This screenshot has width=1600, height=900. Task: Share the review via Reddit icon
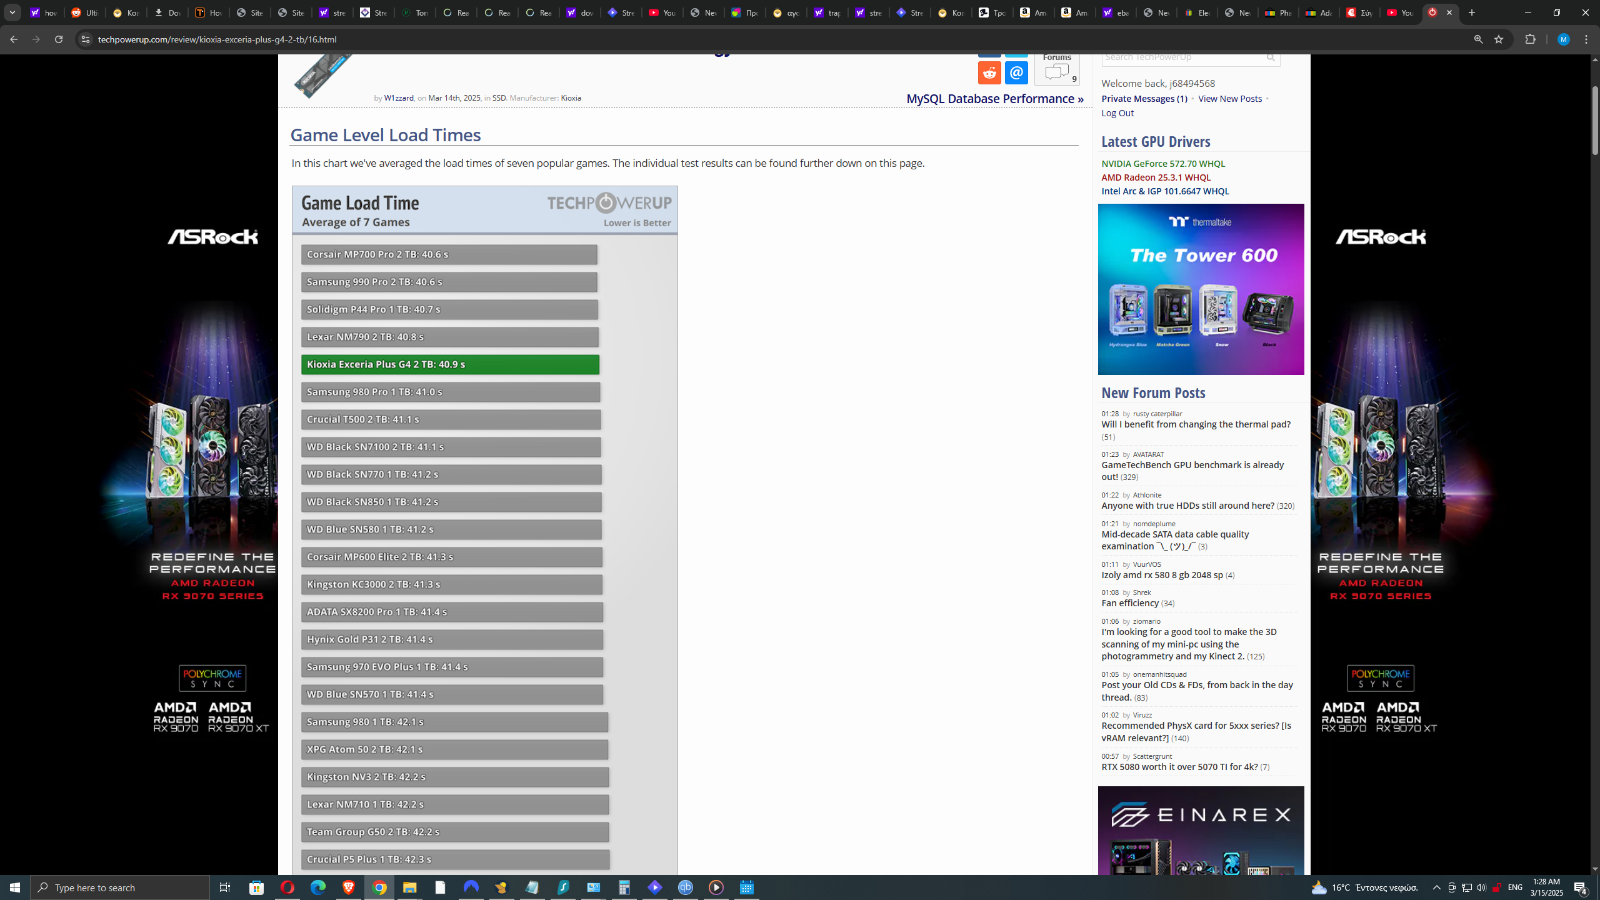pyautogui.click(x=989, y=73)
